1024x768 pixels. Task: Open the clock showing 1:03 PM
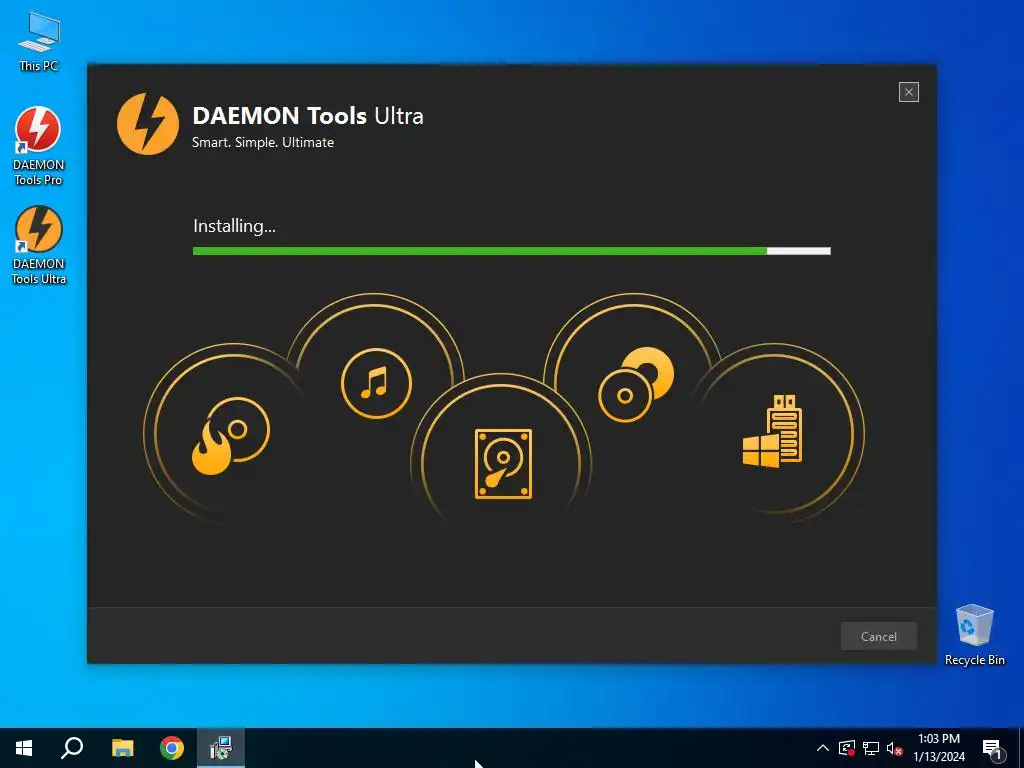pyautogui.click(x=939, y=748)
